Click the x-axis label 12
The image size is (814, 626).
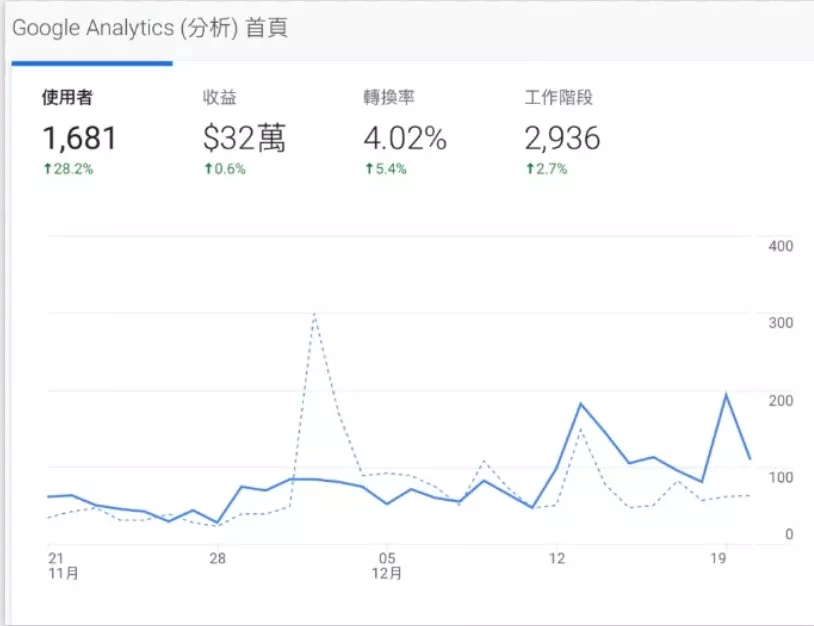point(557,559)
